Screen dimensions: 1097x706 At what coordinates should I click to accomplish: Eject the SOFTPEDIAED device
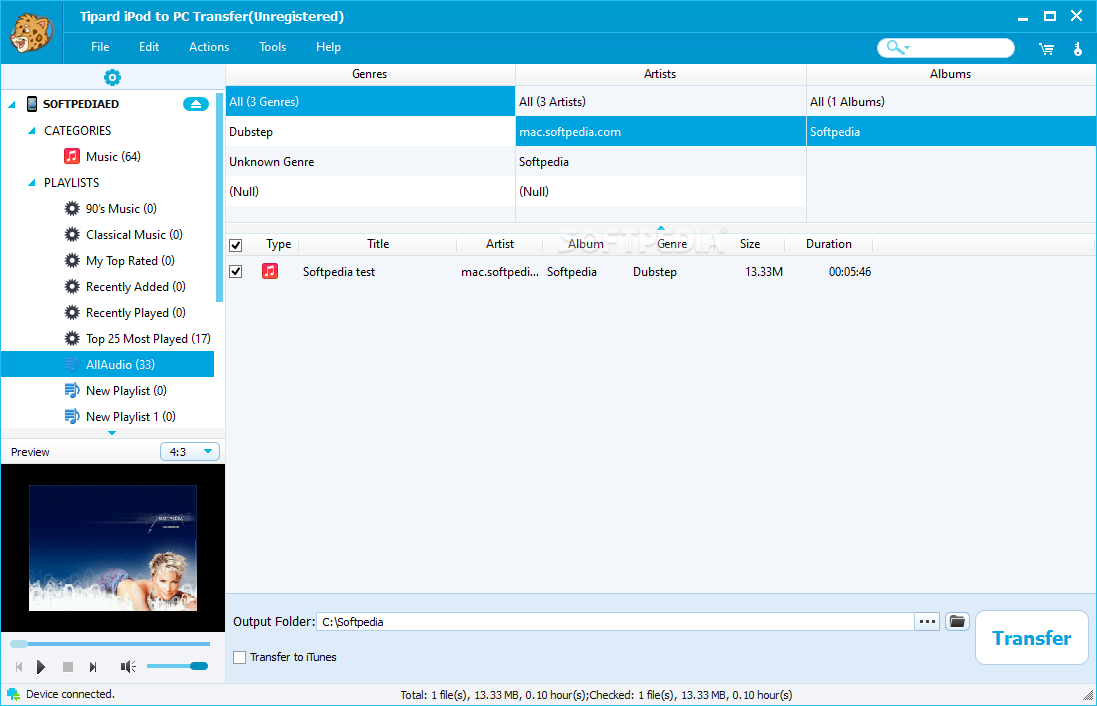pyautogui.click(x=196, y=104)
